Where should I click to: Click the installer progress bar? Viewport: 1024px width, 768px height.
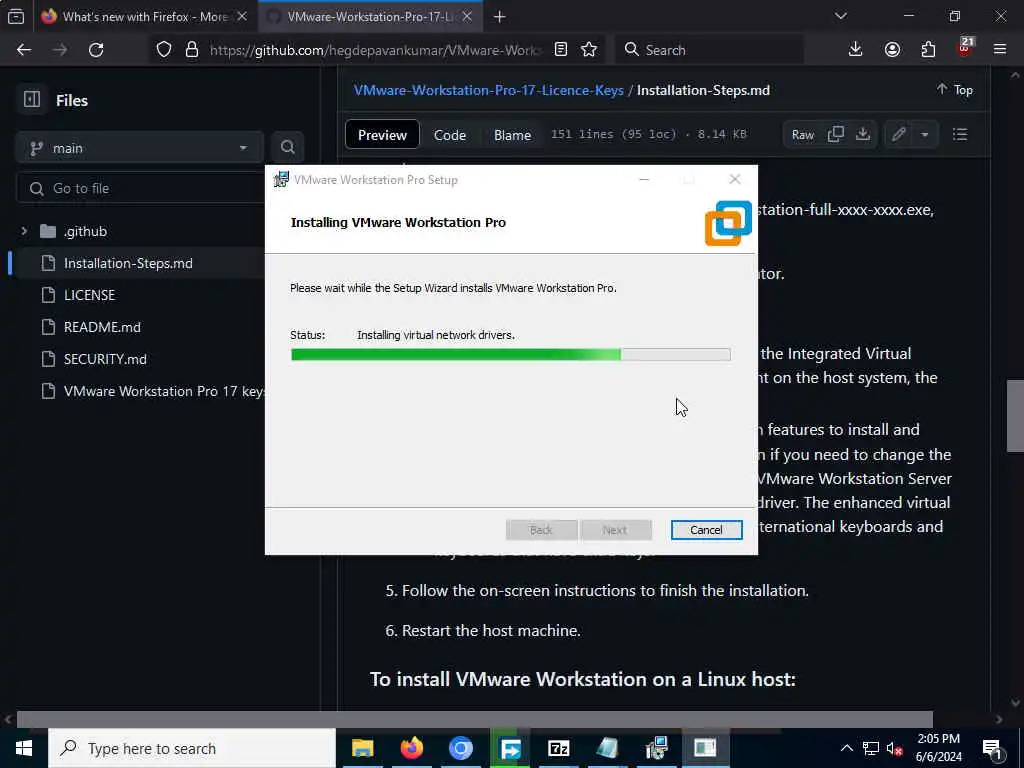pos(510,355)
